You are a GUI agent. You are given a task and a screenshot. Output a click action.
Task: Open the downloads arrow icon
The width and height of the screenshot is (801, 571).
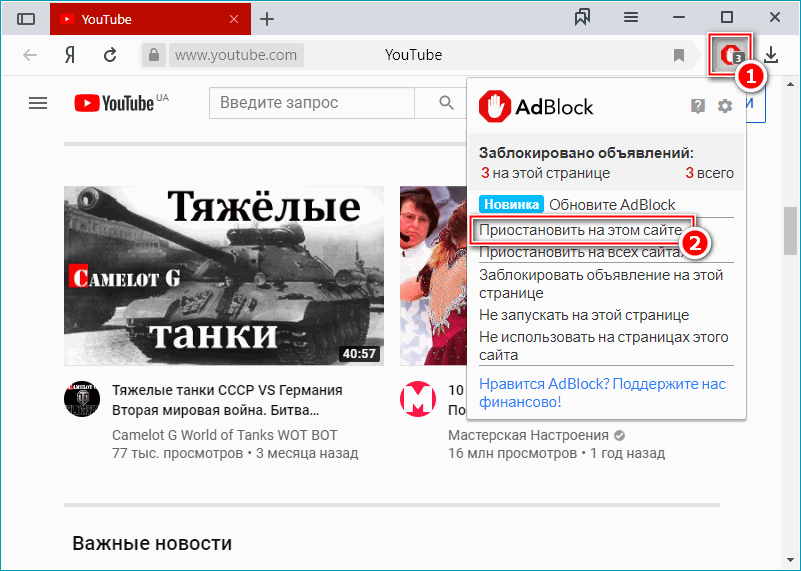pos(771,55)
